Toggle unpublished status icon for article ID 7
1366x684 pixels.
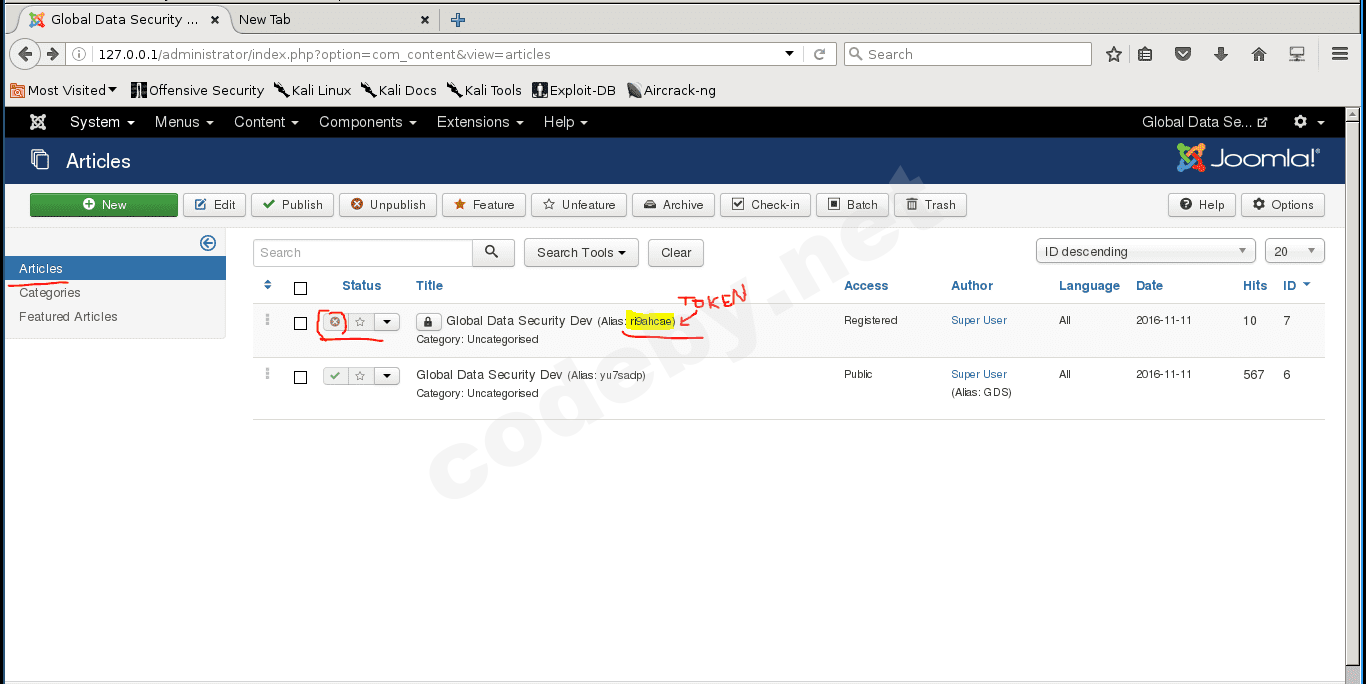pos(335,322)
